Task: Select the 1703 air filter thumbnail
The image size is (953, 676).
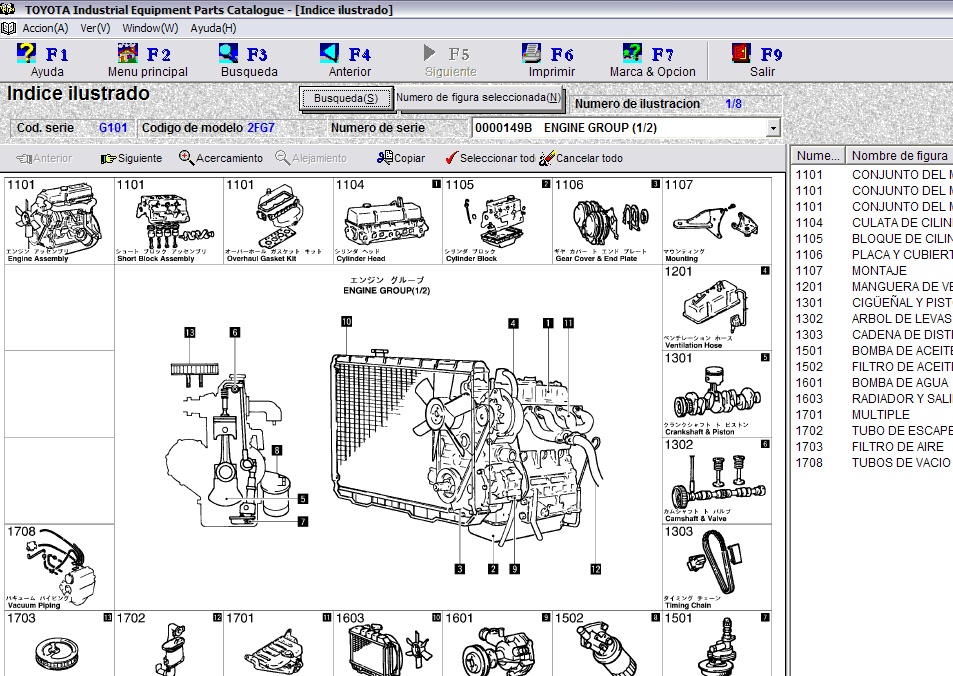Action: pyautogui.click(x=59, y=644)
